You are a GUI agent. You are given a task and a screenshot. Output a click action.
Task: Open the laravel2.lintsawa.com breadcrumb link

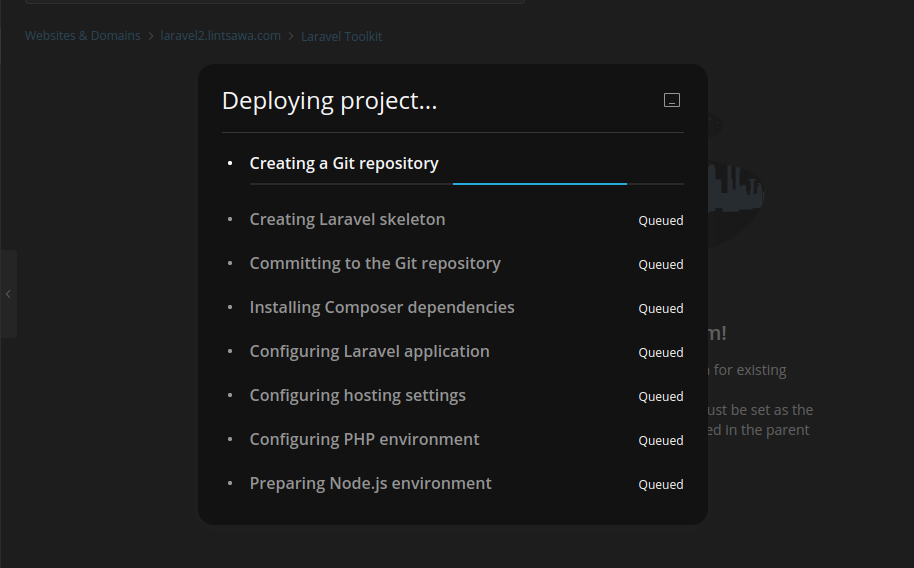click(220, 36)
